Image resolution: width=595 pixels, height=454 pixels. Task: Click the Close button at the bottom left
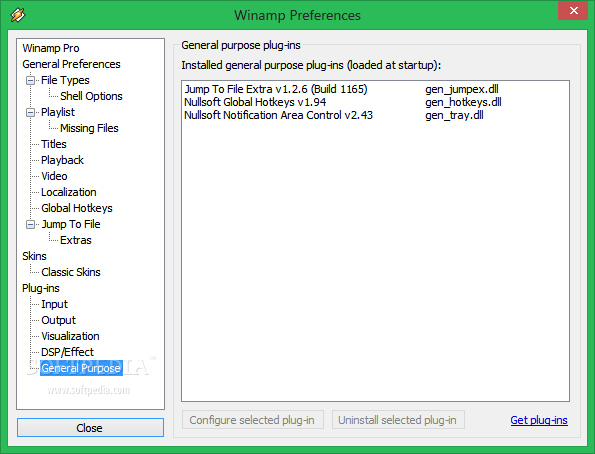coord(90,428)
